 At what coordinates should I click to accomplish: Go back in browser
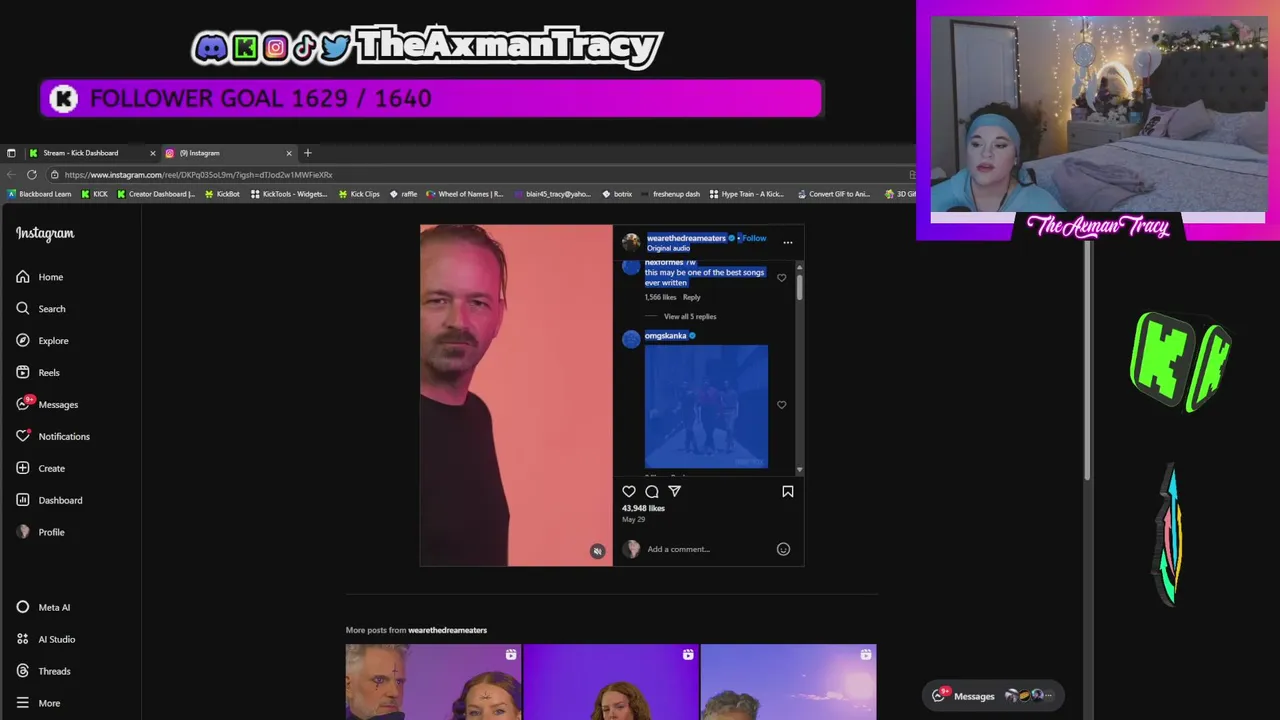(12, 174)
